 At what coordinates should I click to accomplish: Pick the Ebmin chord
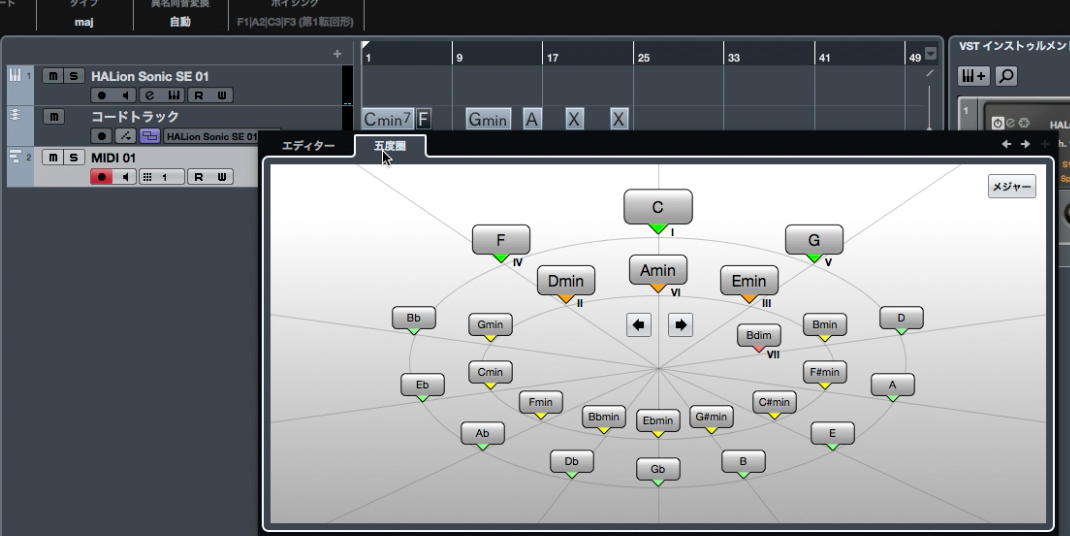[658, 421]
